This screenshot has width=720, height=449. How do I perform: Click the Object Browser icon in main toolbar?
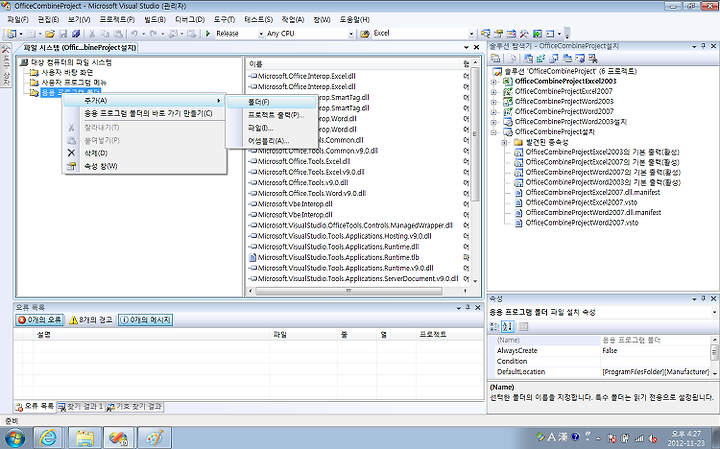(x=511, y=34)
